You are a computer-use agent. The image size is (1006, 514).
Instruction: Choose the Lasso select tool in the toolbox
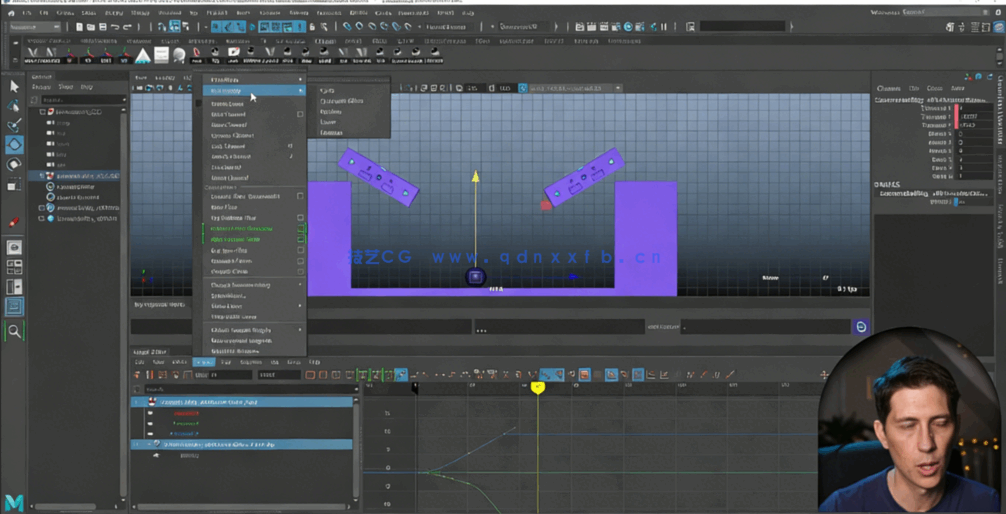click(x=14, y=106)
